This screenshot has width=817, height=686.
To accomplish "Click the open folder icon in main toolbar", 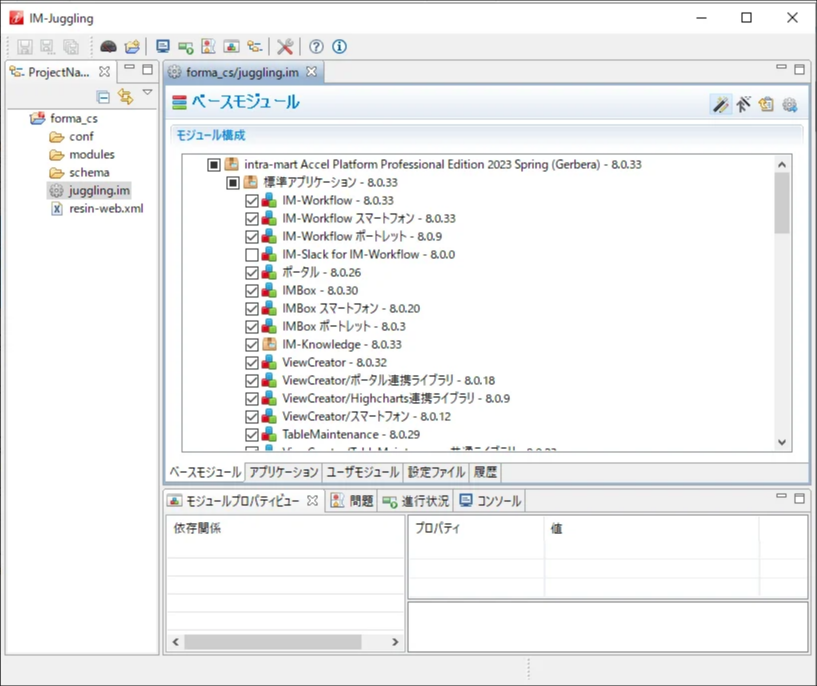I will 131,46.
